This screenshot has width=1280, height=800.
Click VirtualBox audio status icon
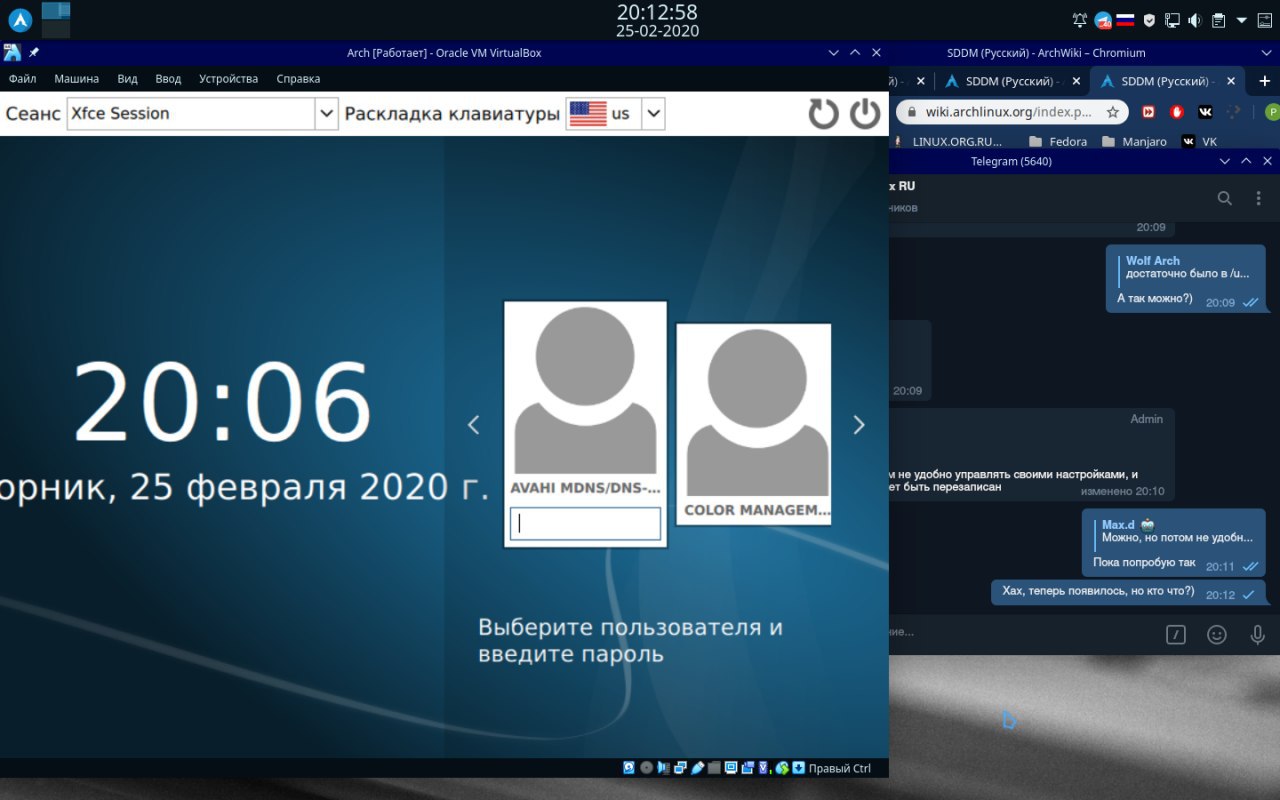coord(663,768)
